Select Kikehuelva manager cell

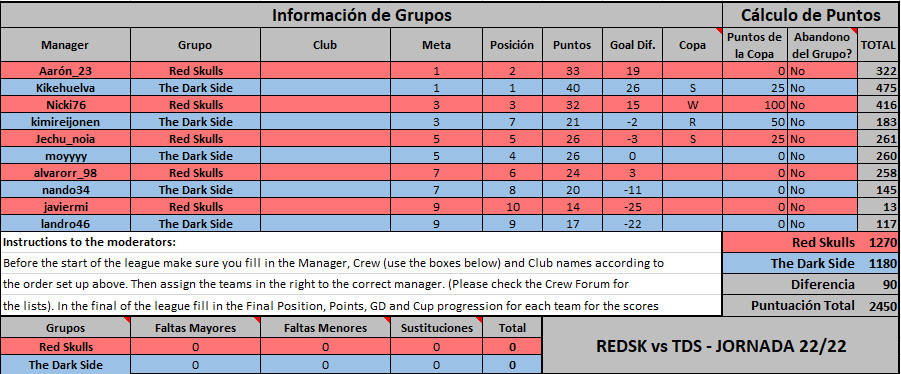(66, 88)
